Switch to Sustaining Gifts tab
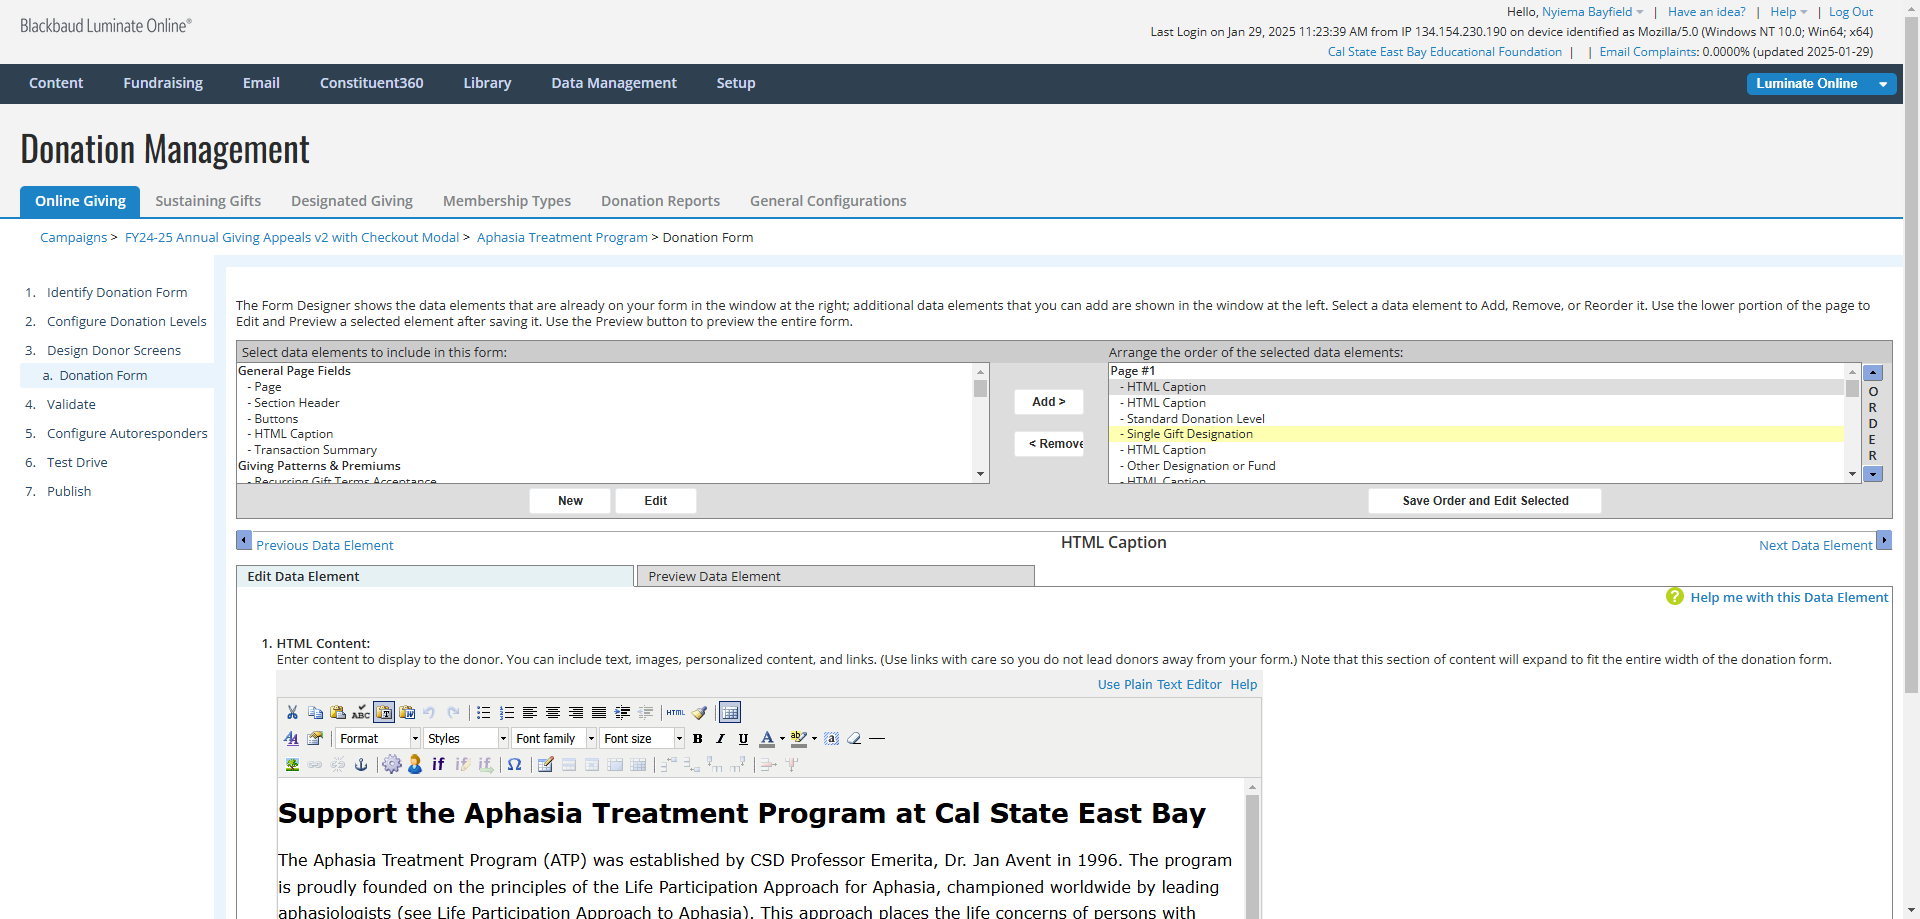The width and height of the screenshot is (1920, 919). tap(208, 201)
